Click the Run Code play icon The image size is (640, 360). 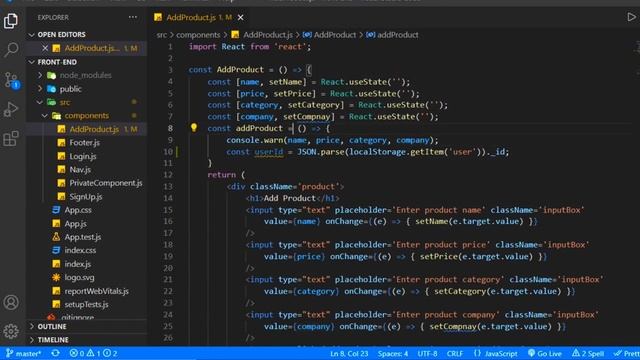point(631,17)
